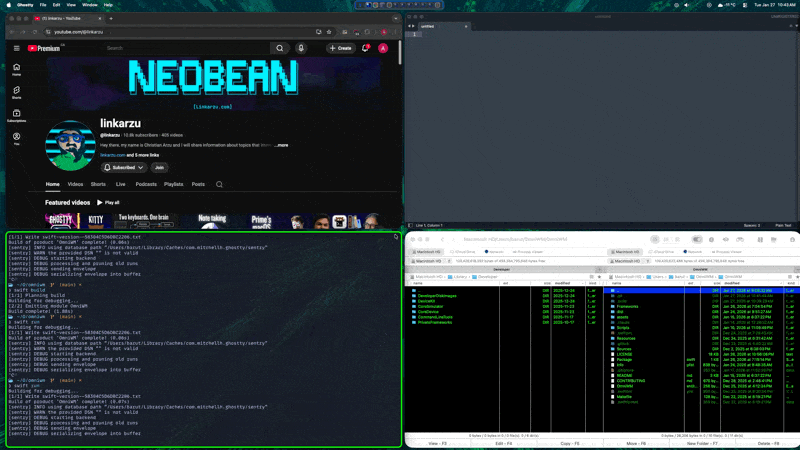This screenshot has width=800, height=450.
Task: Click the Copy - F5 button
Action: [570, 443]
